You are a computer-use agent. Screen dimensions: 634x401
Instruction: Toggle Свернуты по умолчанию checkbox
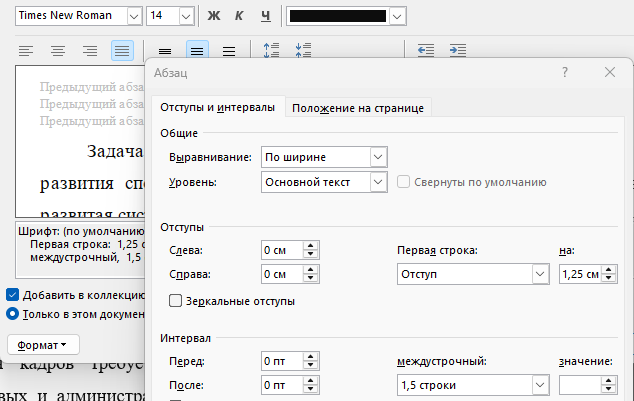[403, 182]
